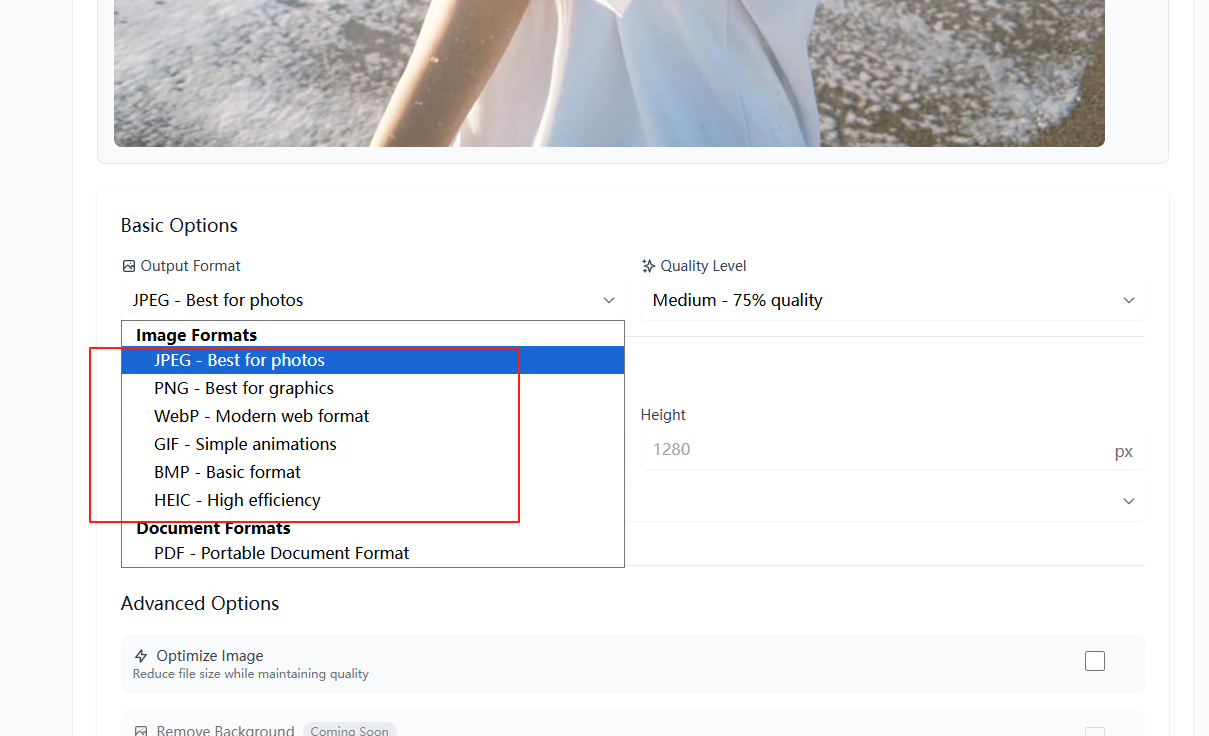Click the Height input field
Image resolution: width=1209 pixels, height=736 pixels.
point(892,450)
